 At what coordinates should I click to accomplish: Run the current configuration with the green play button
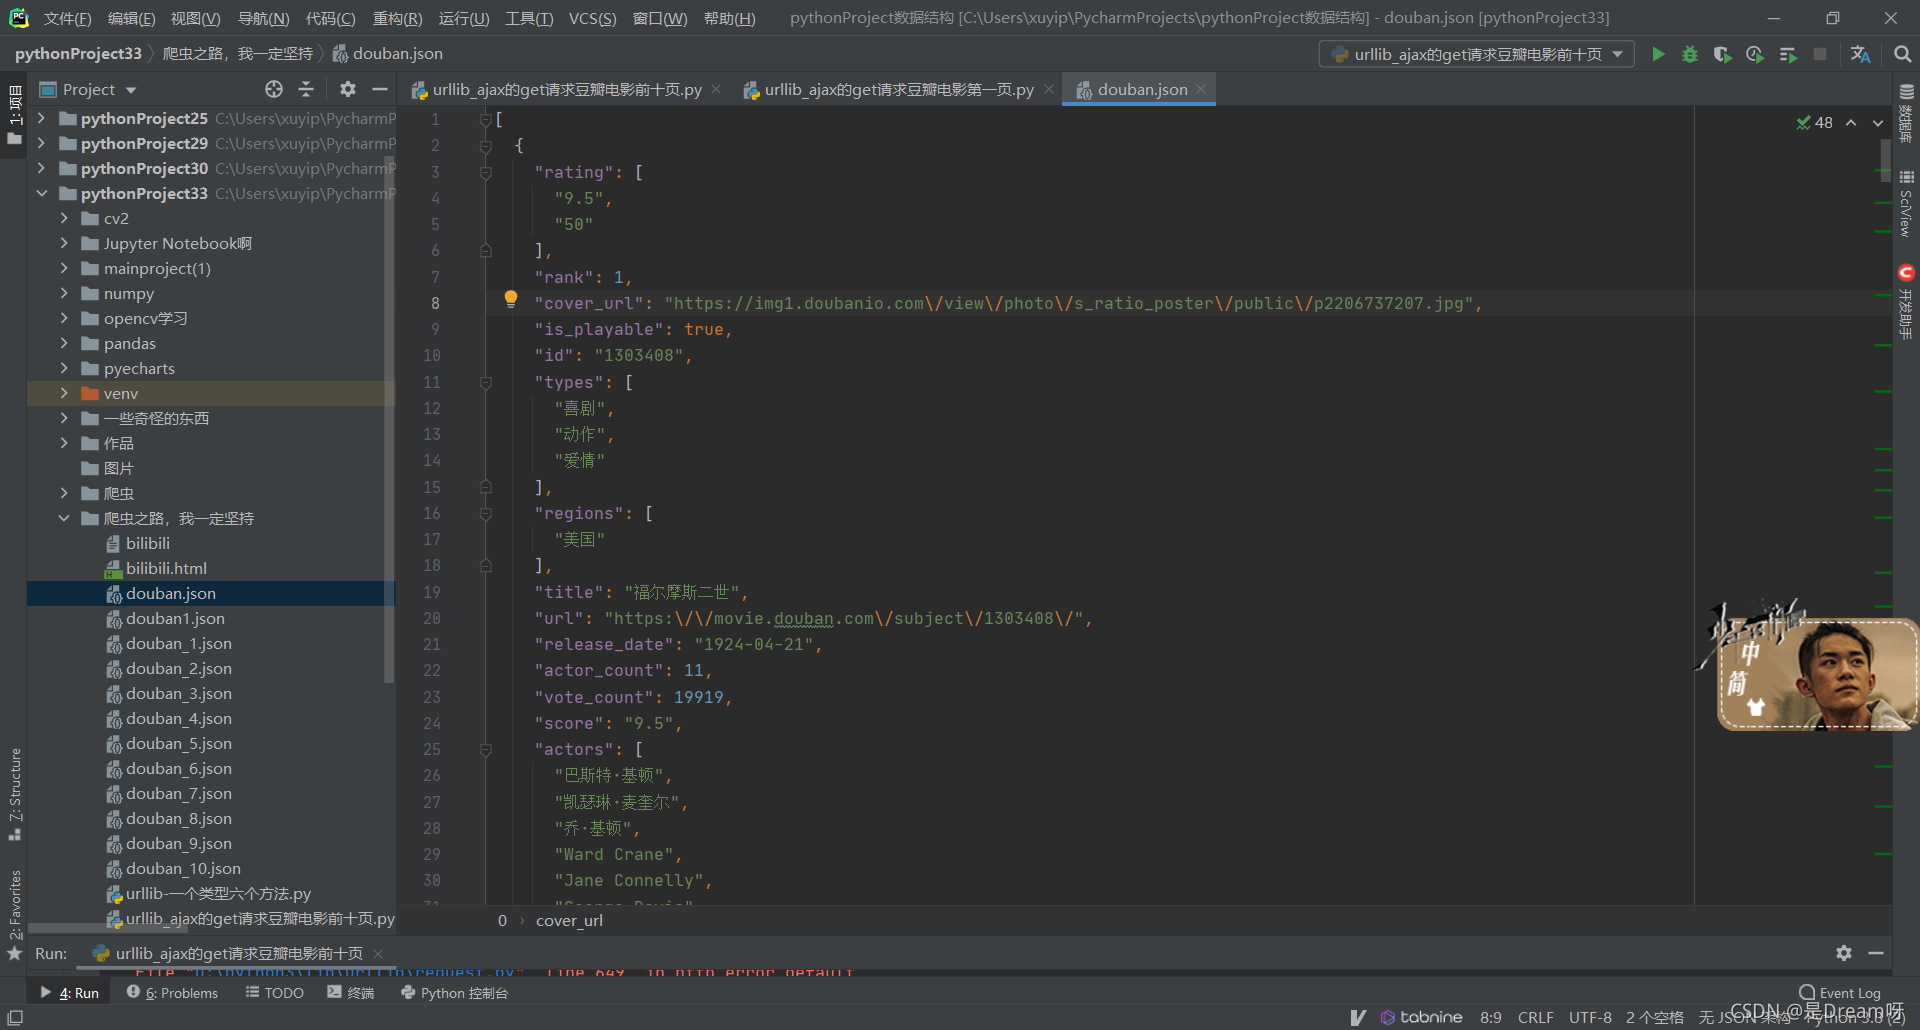point(1658,54)
